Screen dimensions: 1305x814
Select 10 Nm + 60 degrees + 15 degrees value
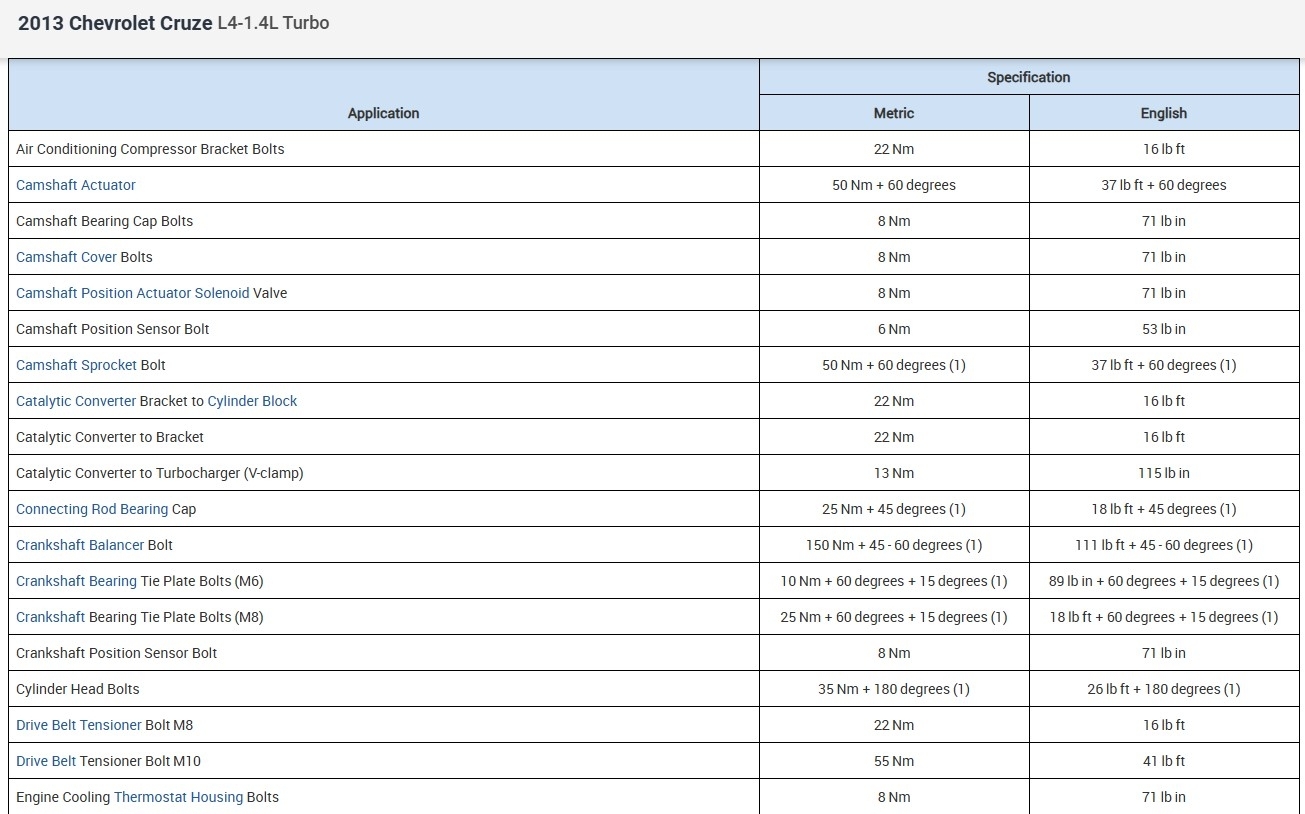[x=894, y=581]
